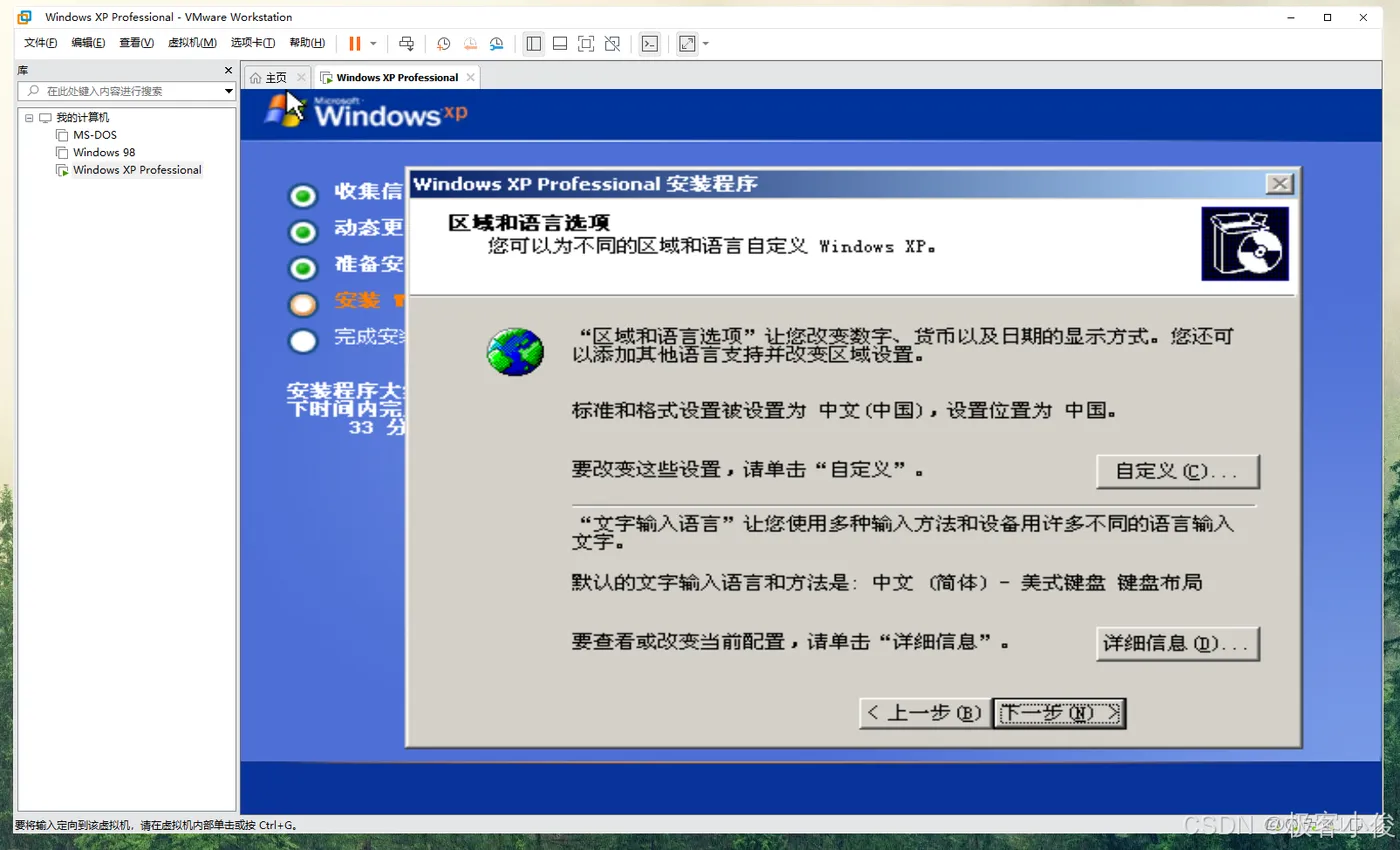The image size is (1400, 850).
Task: Collapse the 我的计算机 tree node
Action: [29, 118]
